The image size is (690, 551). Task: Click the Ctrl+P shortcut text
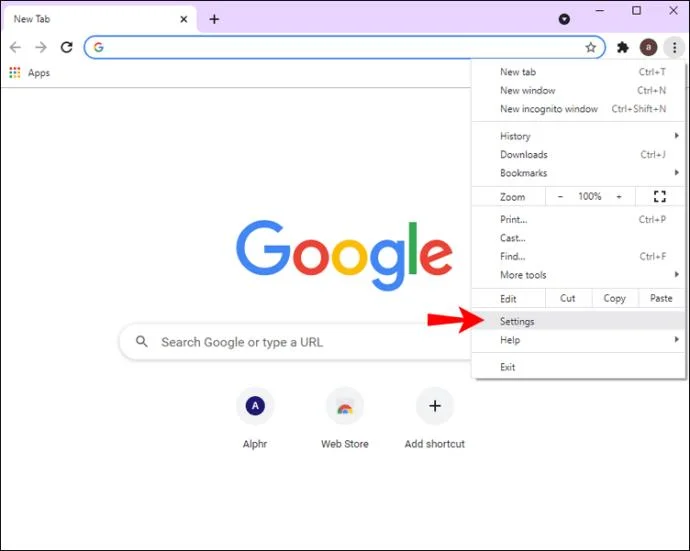[x=652, y=219]
